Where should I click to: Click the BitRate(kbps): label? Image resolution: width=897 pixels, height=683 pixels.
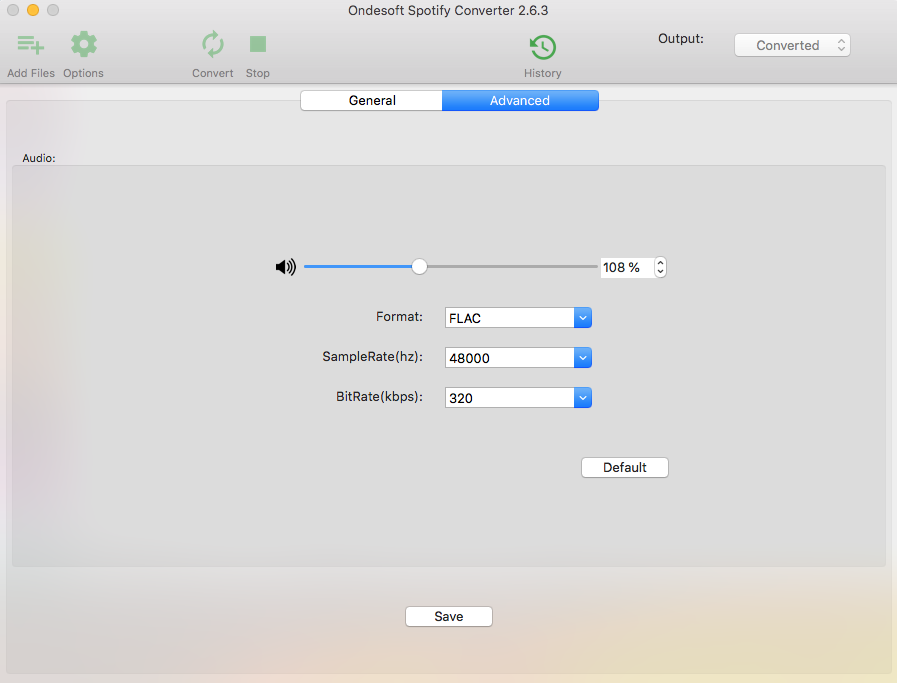(379, 397)
